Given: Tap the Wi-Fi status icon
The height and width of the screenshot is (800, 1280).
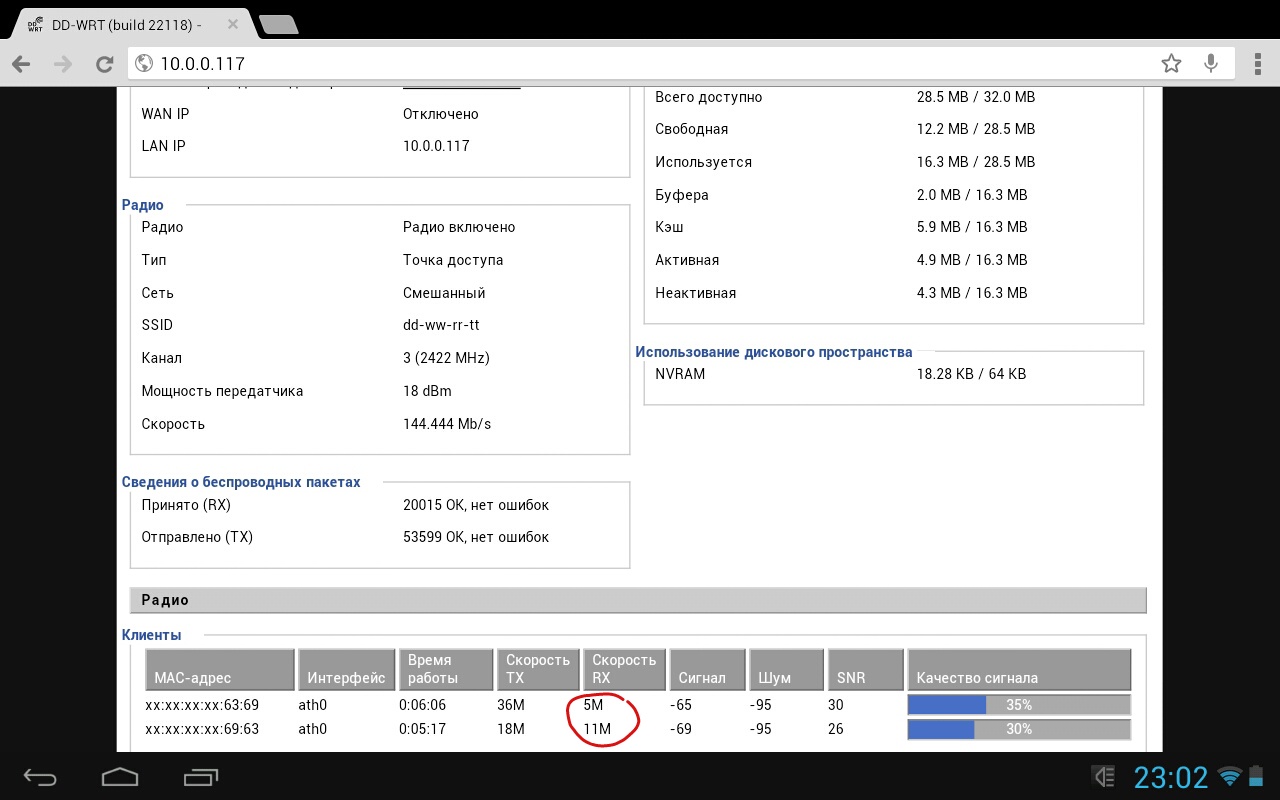Looking at the screenshot, I should tap(1230, 776).
